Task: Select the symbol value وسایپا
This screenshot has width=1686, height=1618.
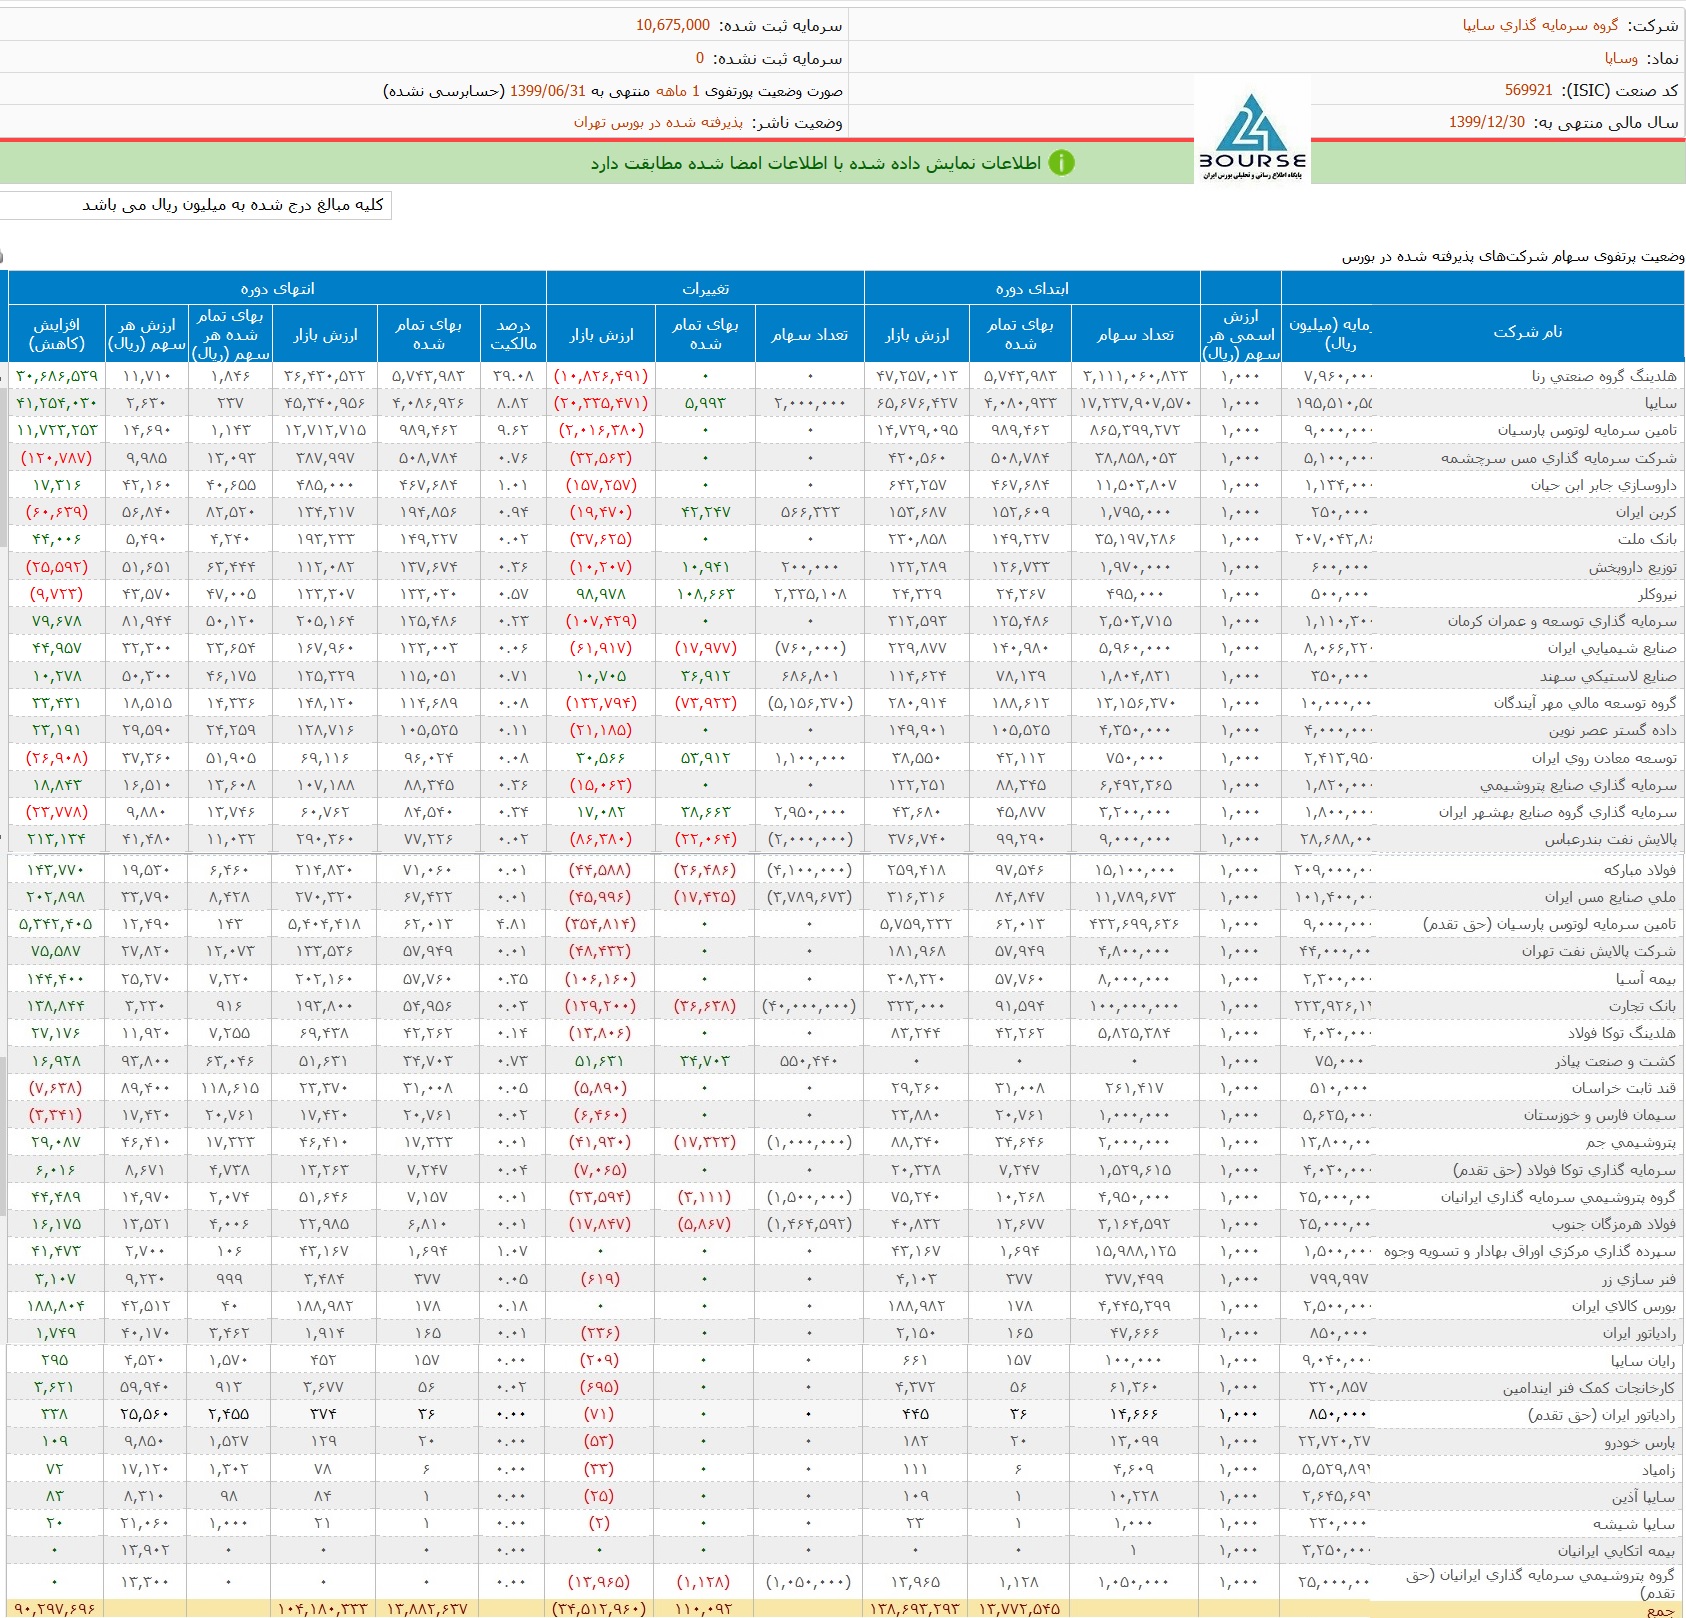Action: pos(1621,58)
